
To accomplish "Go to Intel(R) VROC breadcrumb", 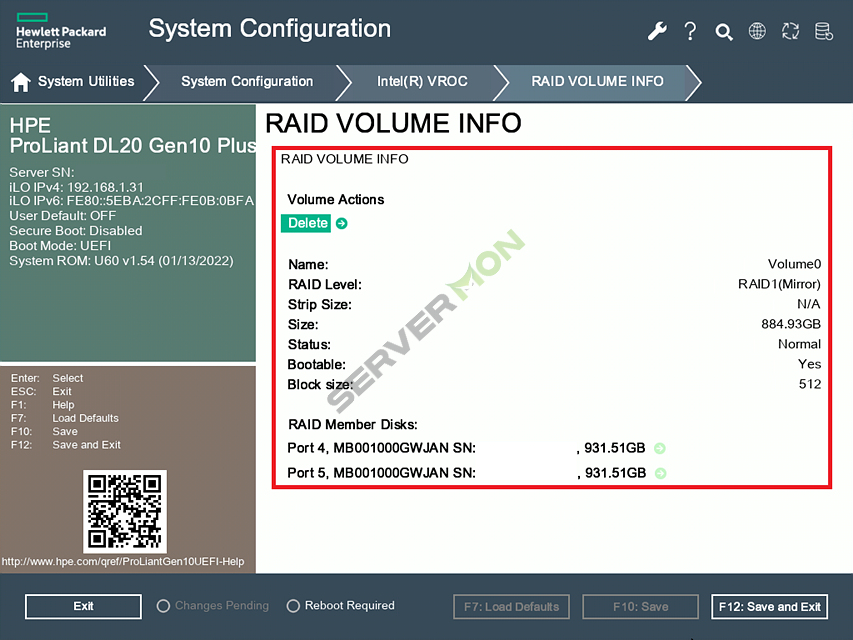I will (422, 82).
